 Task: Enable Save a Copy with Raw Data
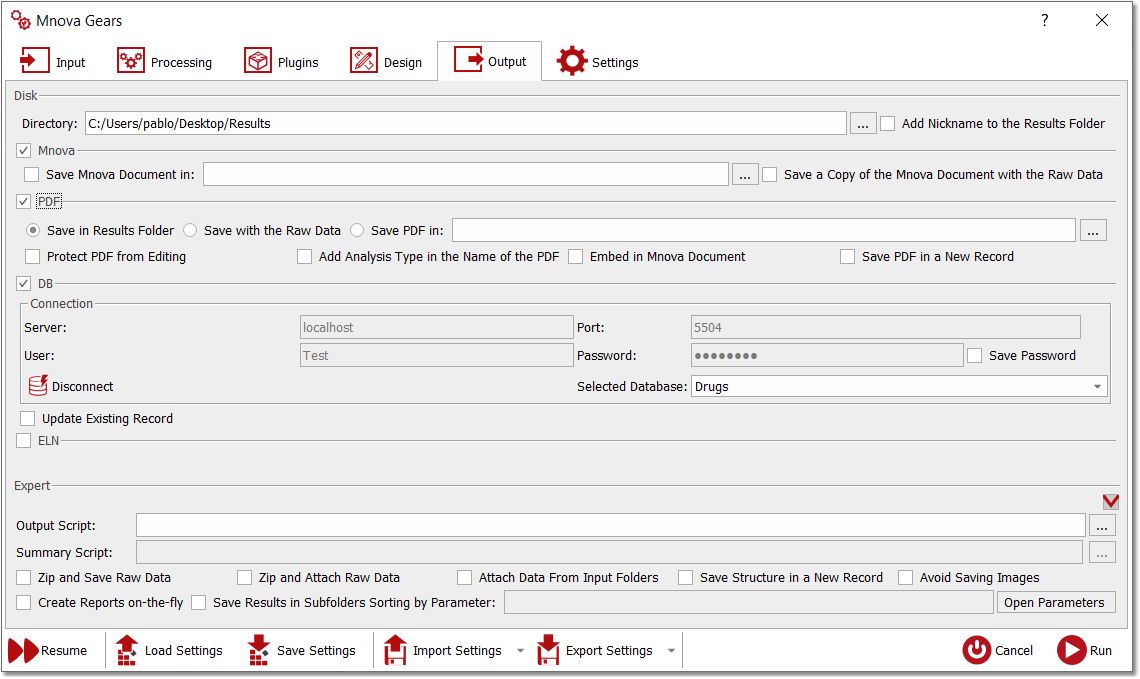[x=769, y=174]
